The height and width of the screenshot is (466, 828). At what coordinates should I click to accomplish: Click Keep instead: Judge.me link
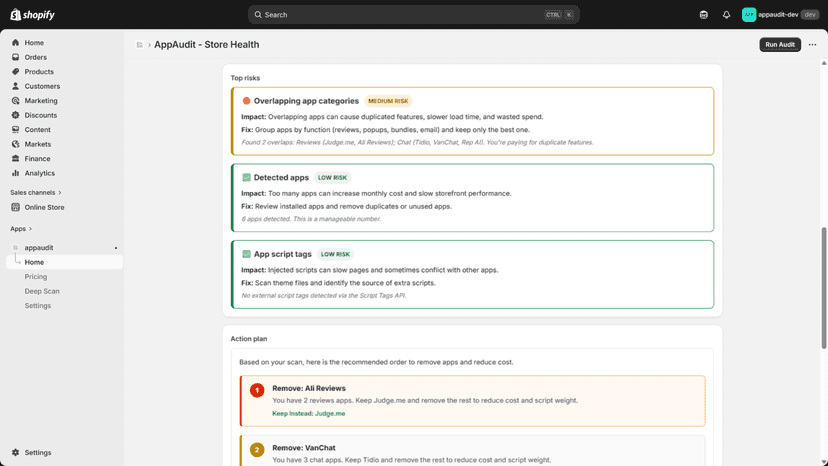tap(308, 413)
